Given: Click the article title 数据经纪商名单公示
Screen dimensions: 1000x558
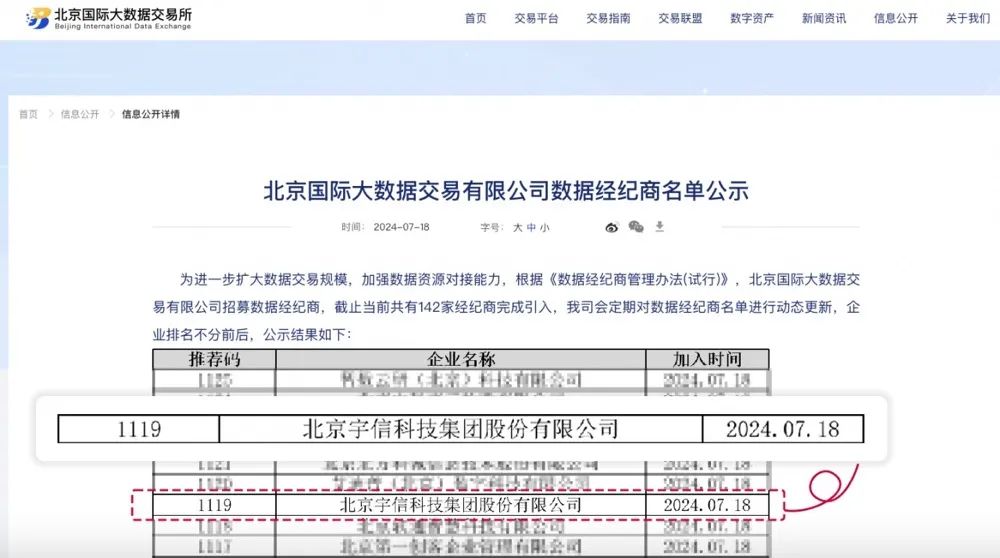Looking at the screenshot, I should 506,191.
